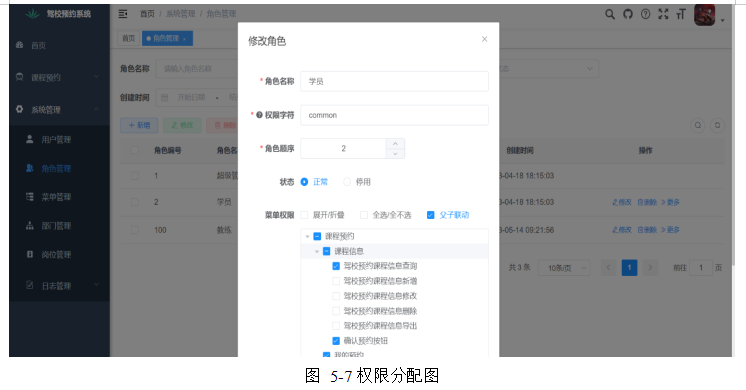Open the search magnifier icon in header
746x390 pixels.
coord(609,14)
